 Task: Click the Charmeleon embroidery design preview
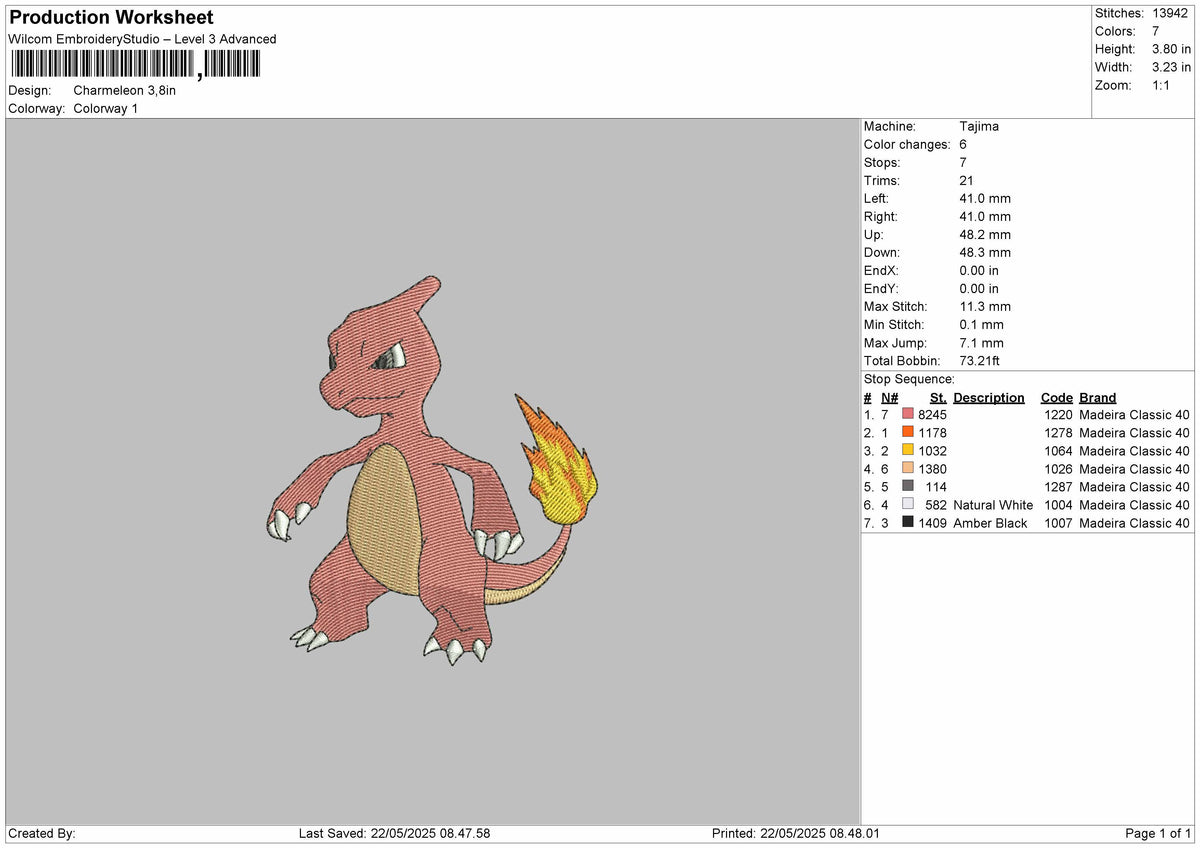coord(432,470)
